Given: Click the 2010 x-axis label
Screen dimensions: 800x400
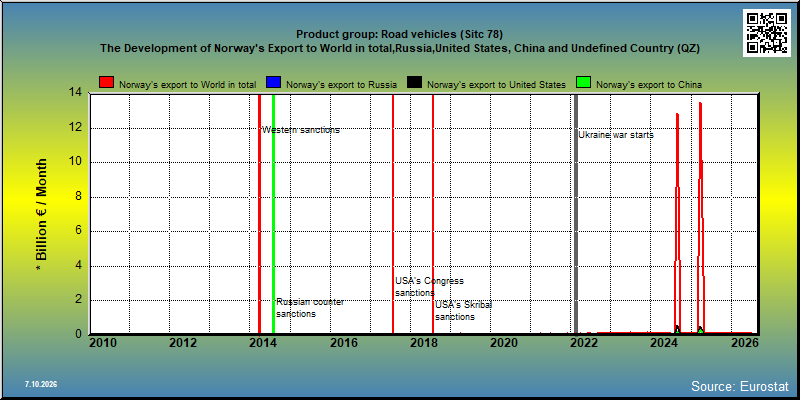Looking at the screenshot, I should 103,343.
